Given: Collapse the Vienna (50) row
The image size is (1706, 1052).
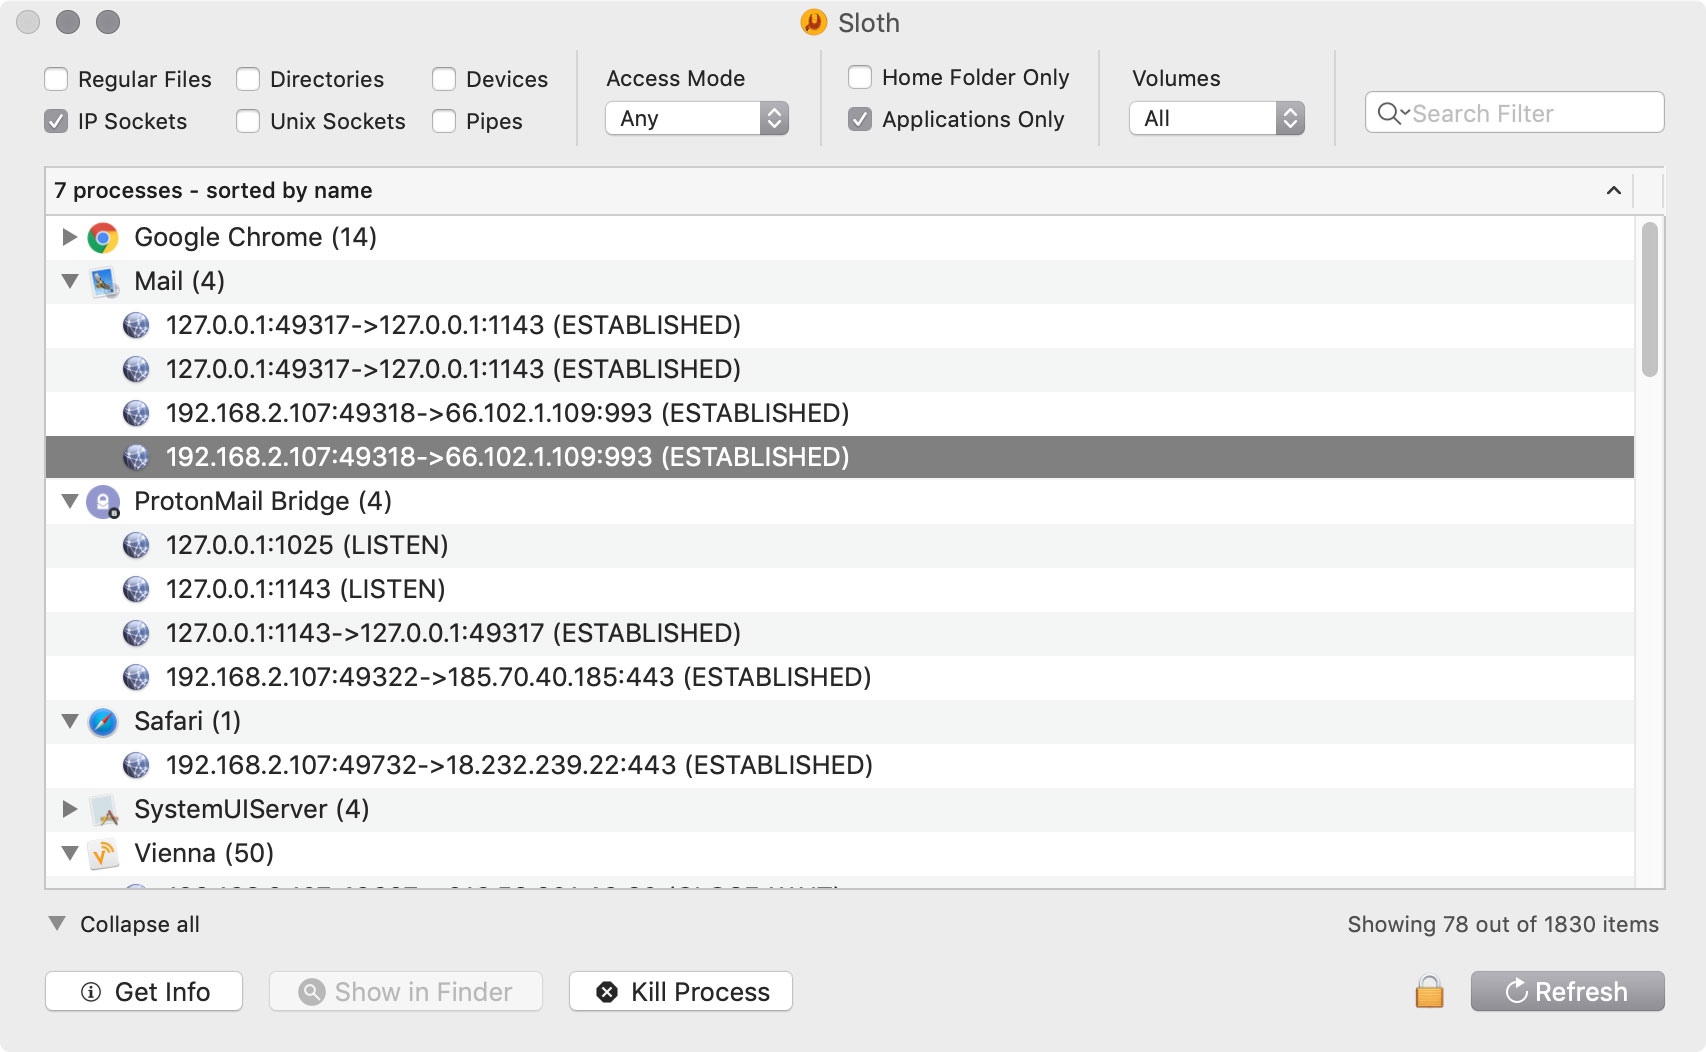Looking at the screenshot, I should (x=70, y=853).
